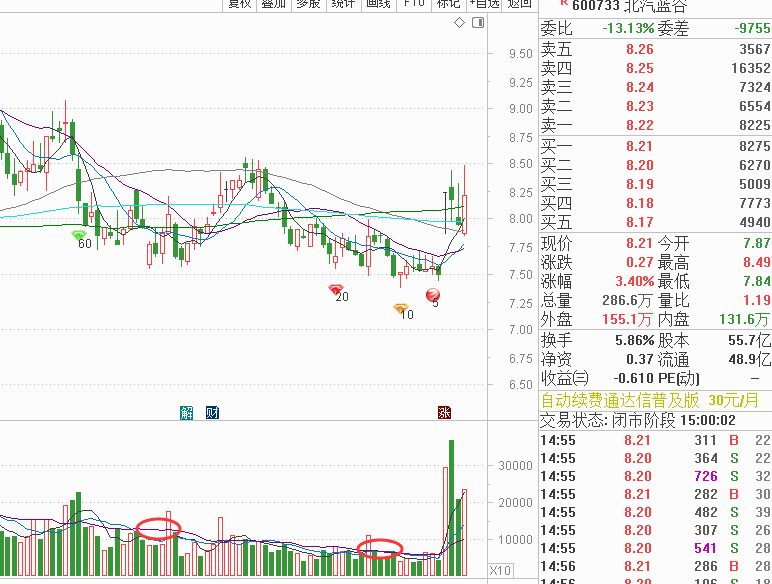This screenshot has width=772, height=584.
Task: Click the 涨跌 0.27 value
Action: click(640, 262)
